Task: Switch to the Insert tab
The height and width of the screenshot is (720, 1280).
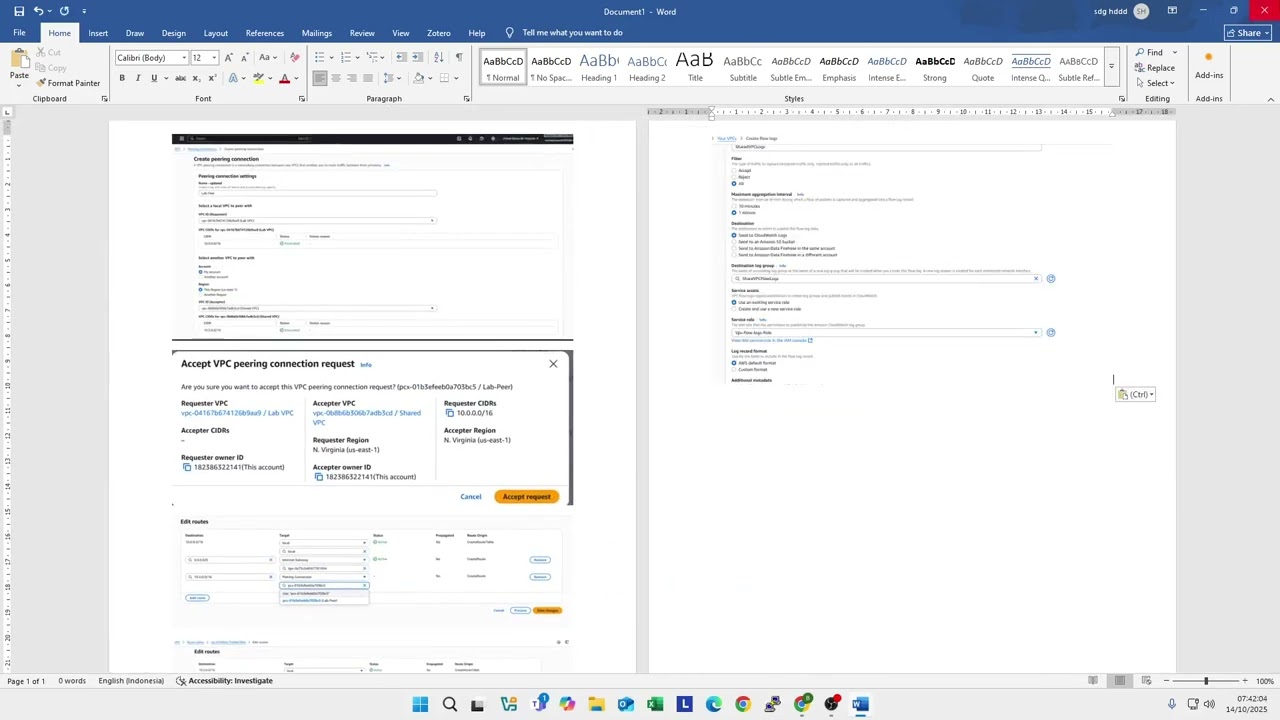Action: click(x=98, y=33)
